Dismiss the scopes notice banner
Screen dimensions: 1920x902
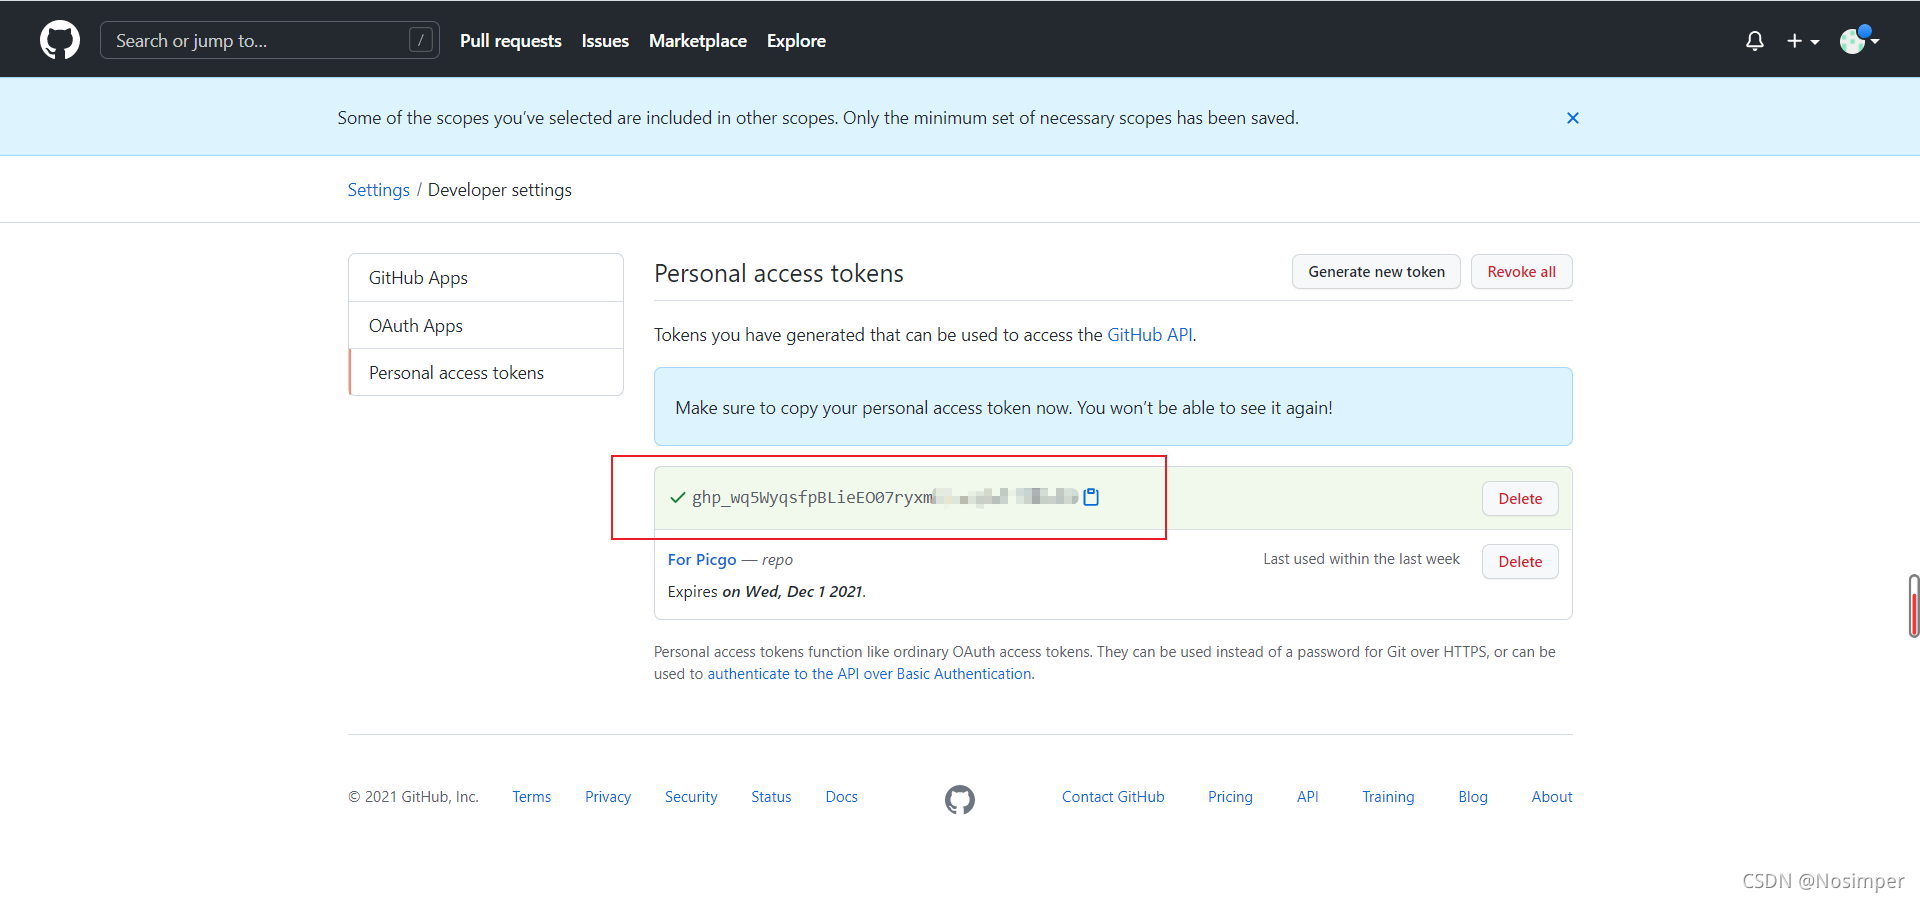[x=1572, y=118]
